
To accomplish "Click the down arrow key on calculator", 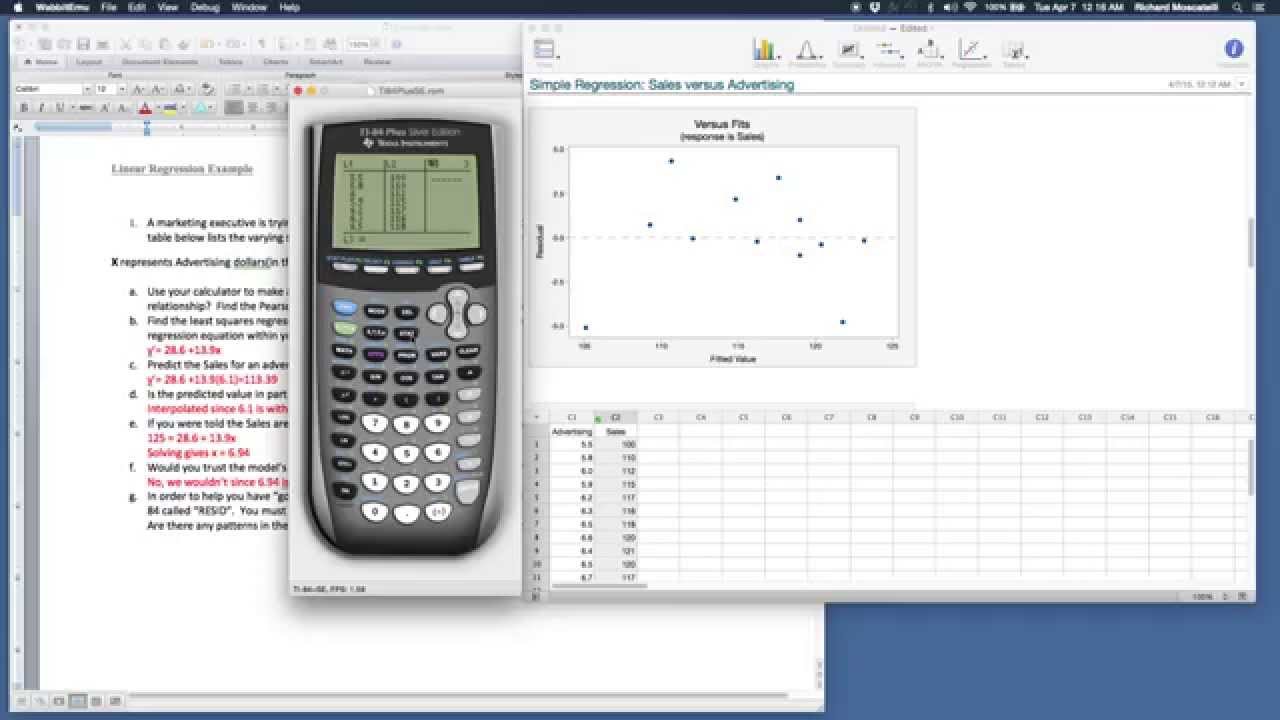I will tap(457, 331).
